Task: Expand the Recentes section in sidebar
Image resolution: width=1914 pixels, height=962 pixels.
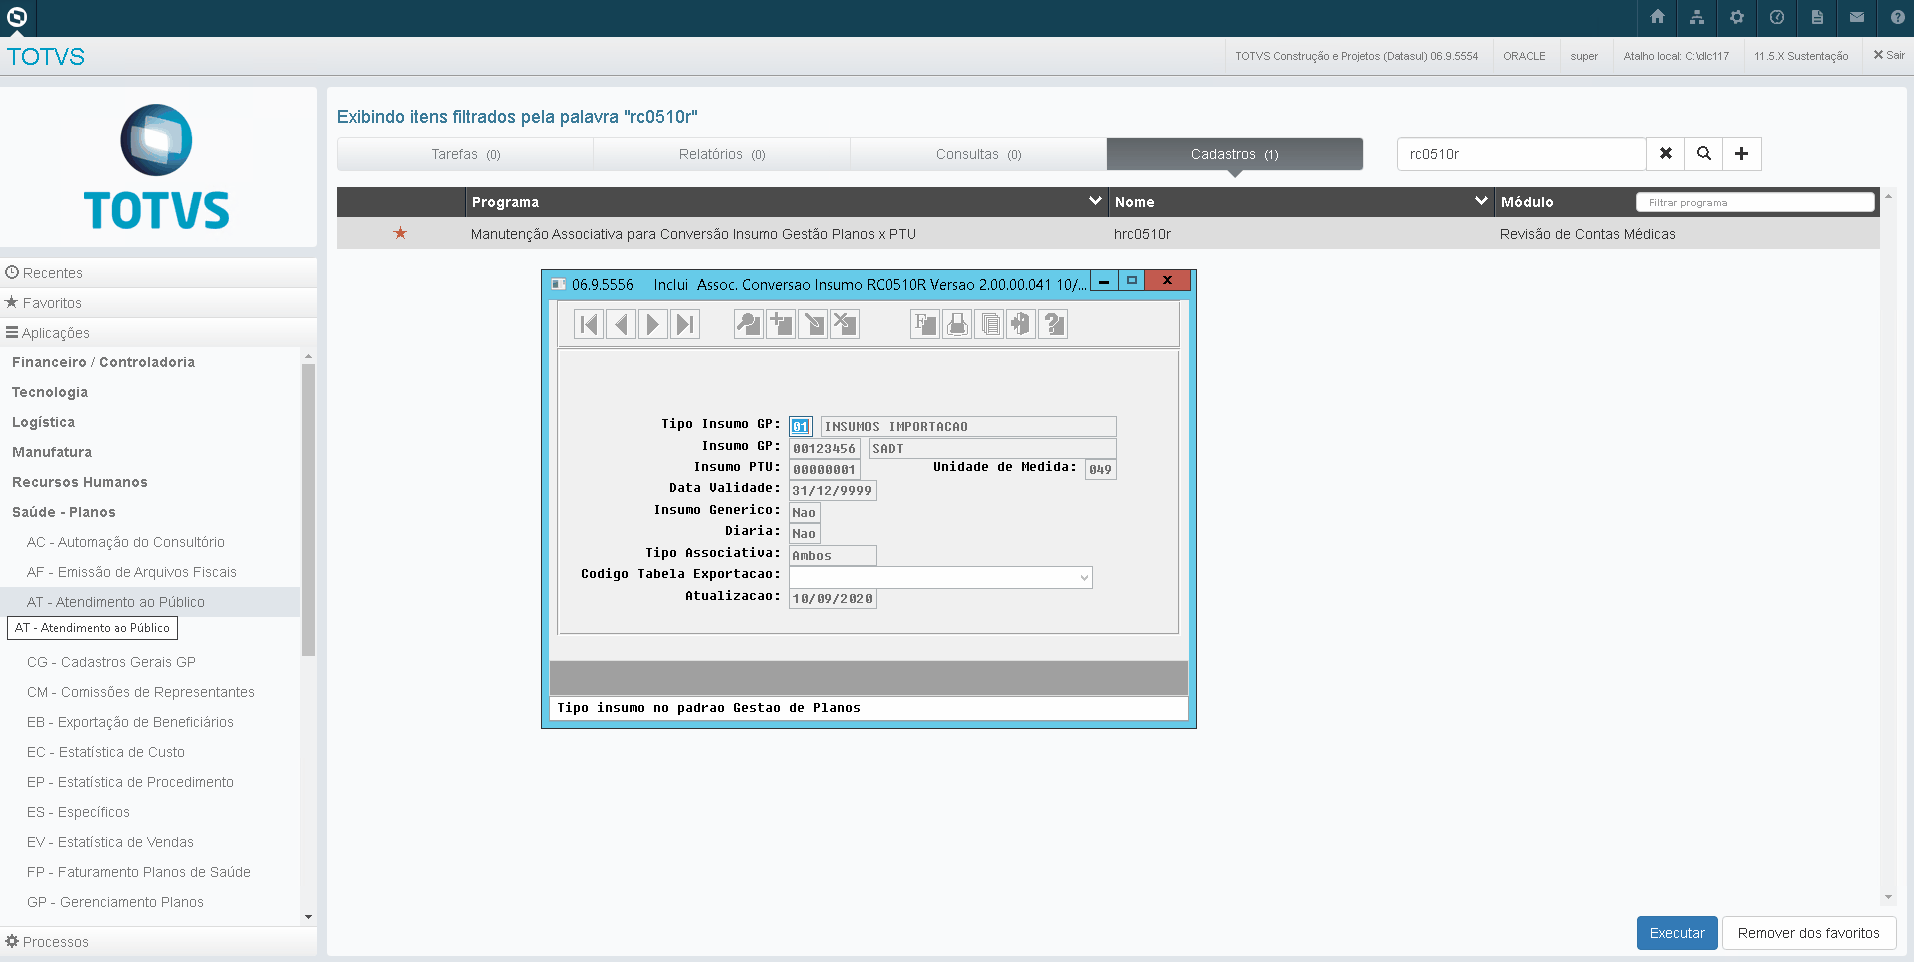Action: pos(158,273)
